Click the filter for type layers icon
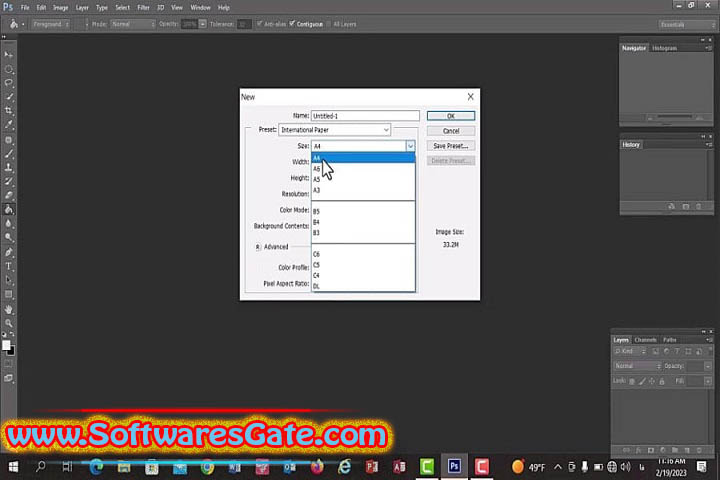 pos(677,351)
